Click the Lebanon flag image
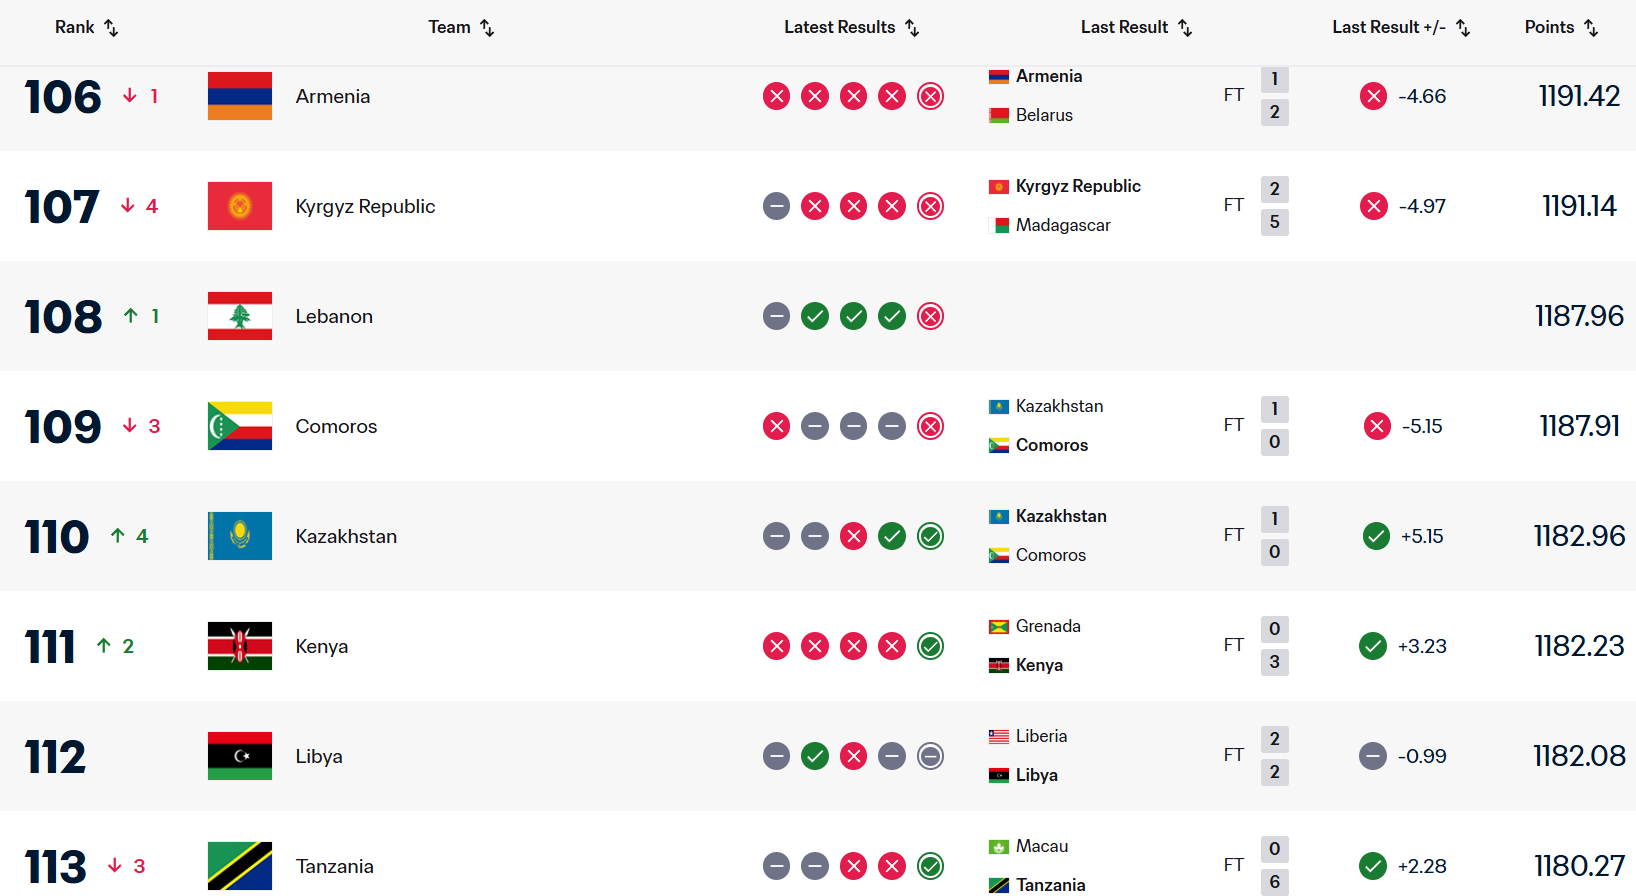Screen dimensions: 1636x896 click(240, 316)
